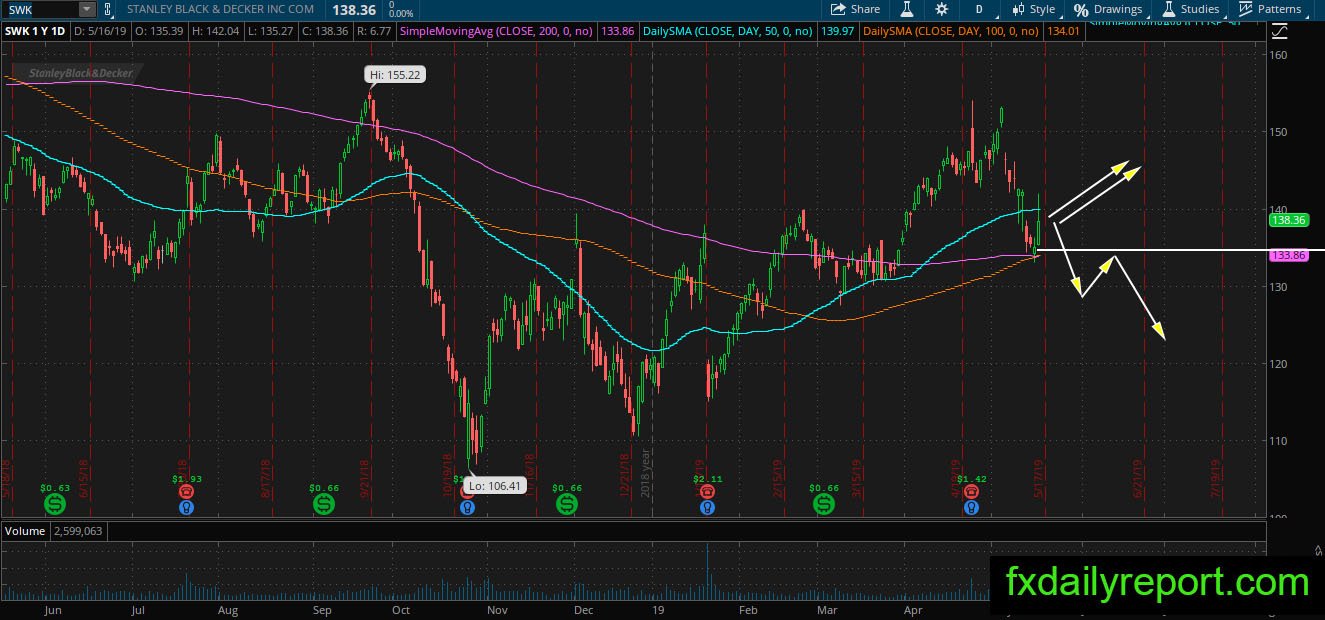The height and width of the screenshot is (620, 1325).
Task: Open the Patterns menu
Action: pos(1270,9)
